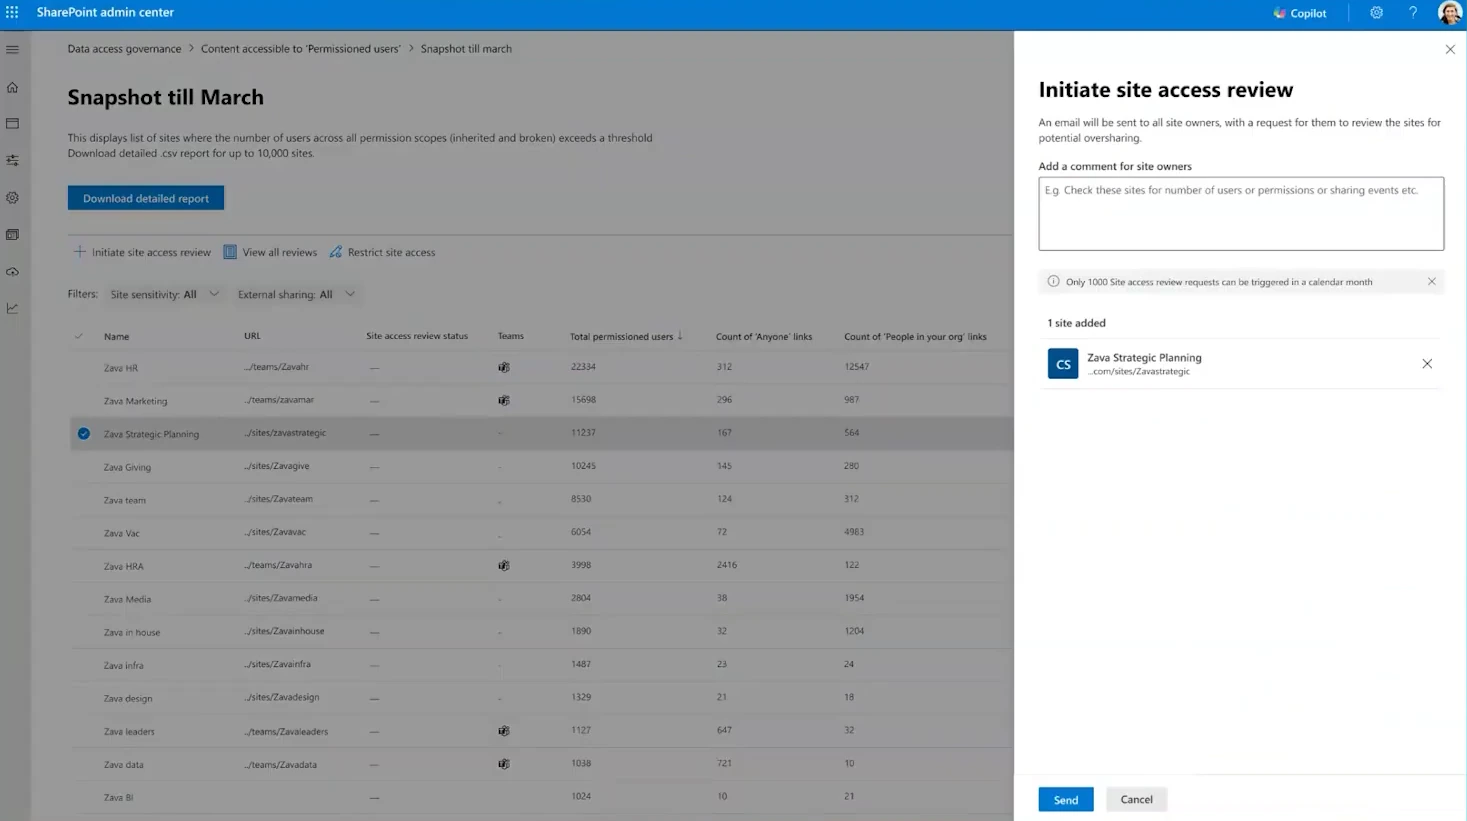
Task: Remove Zava Strategic Planning from added sites
Action: [x=1427, y=364]
